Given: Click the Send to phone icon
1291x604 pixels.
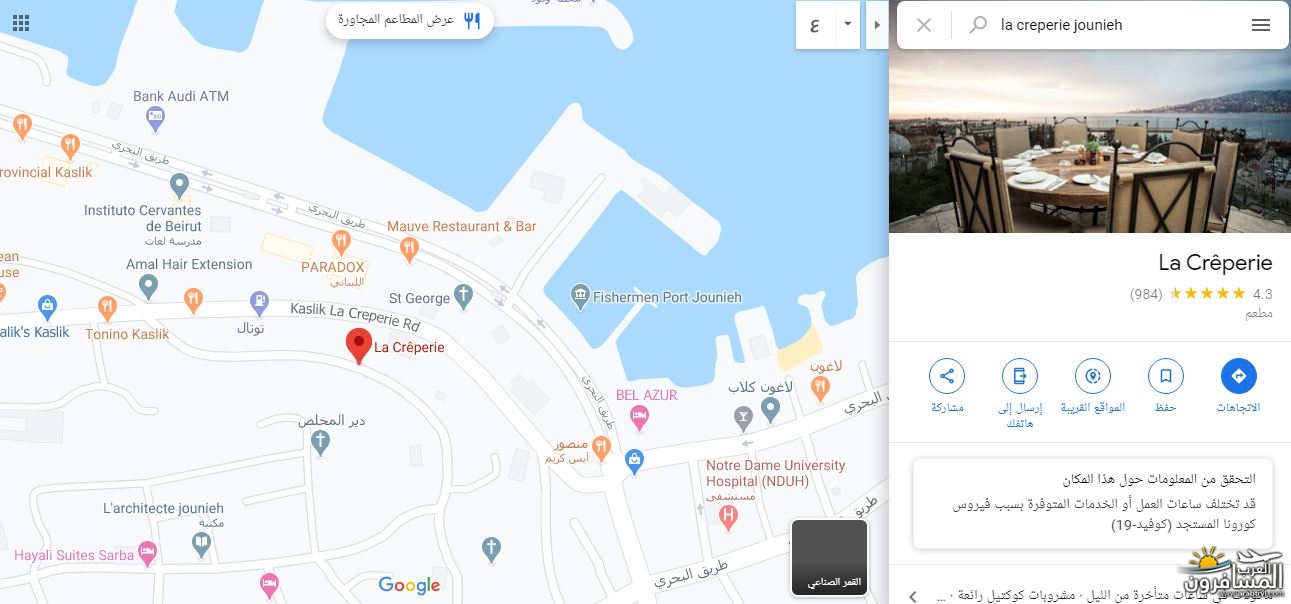Looking at the screenshot, I should pyautogui.click(x=1019, y=377).
